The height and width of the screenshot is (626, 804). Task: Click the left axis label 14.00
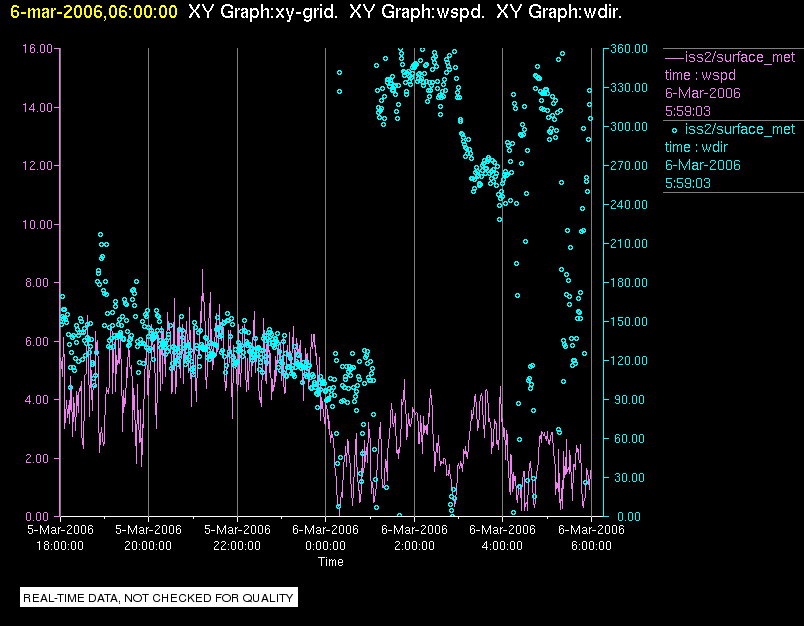pyautogui.click(x=37, y=108)
